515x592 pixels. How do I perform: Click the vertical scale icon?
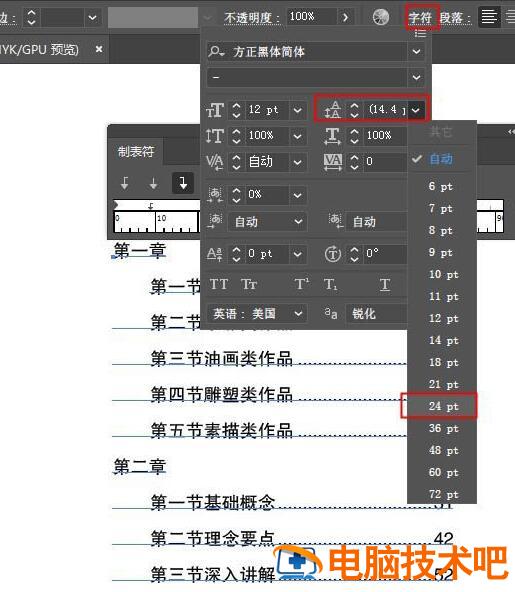pyautogui.click(x=215, y=136)
